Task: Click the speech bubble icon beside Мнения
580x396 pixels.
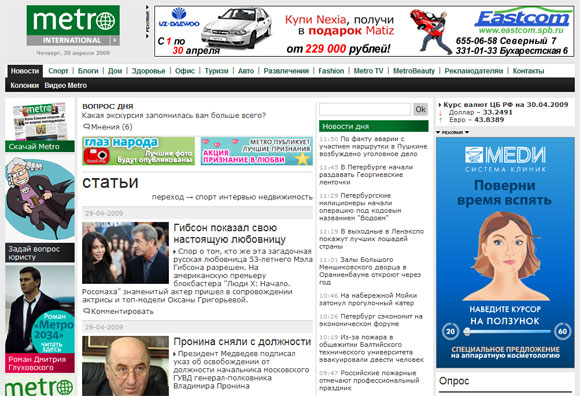Action: (x=87, y=127)
